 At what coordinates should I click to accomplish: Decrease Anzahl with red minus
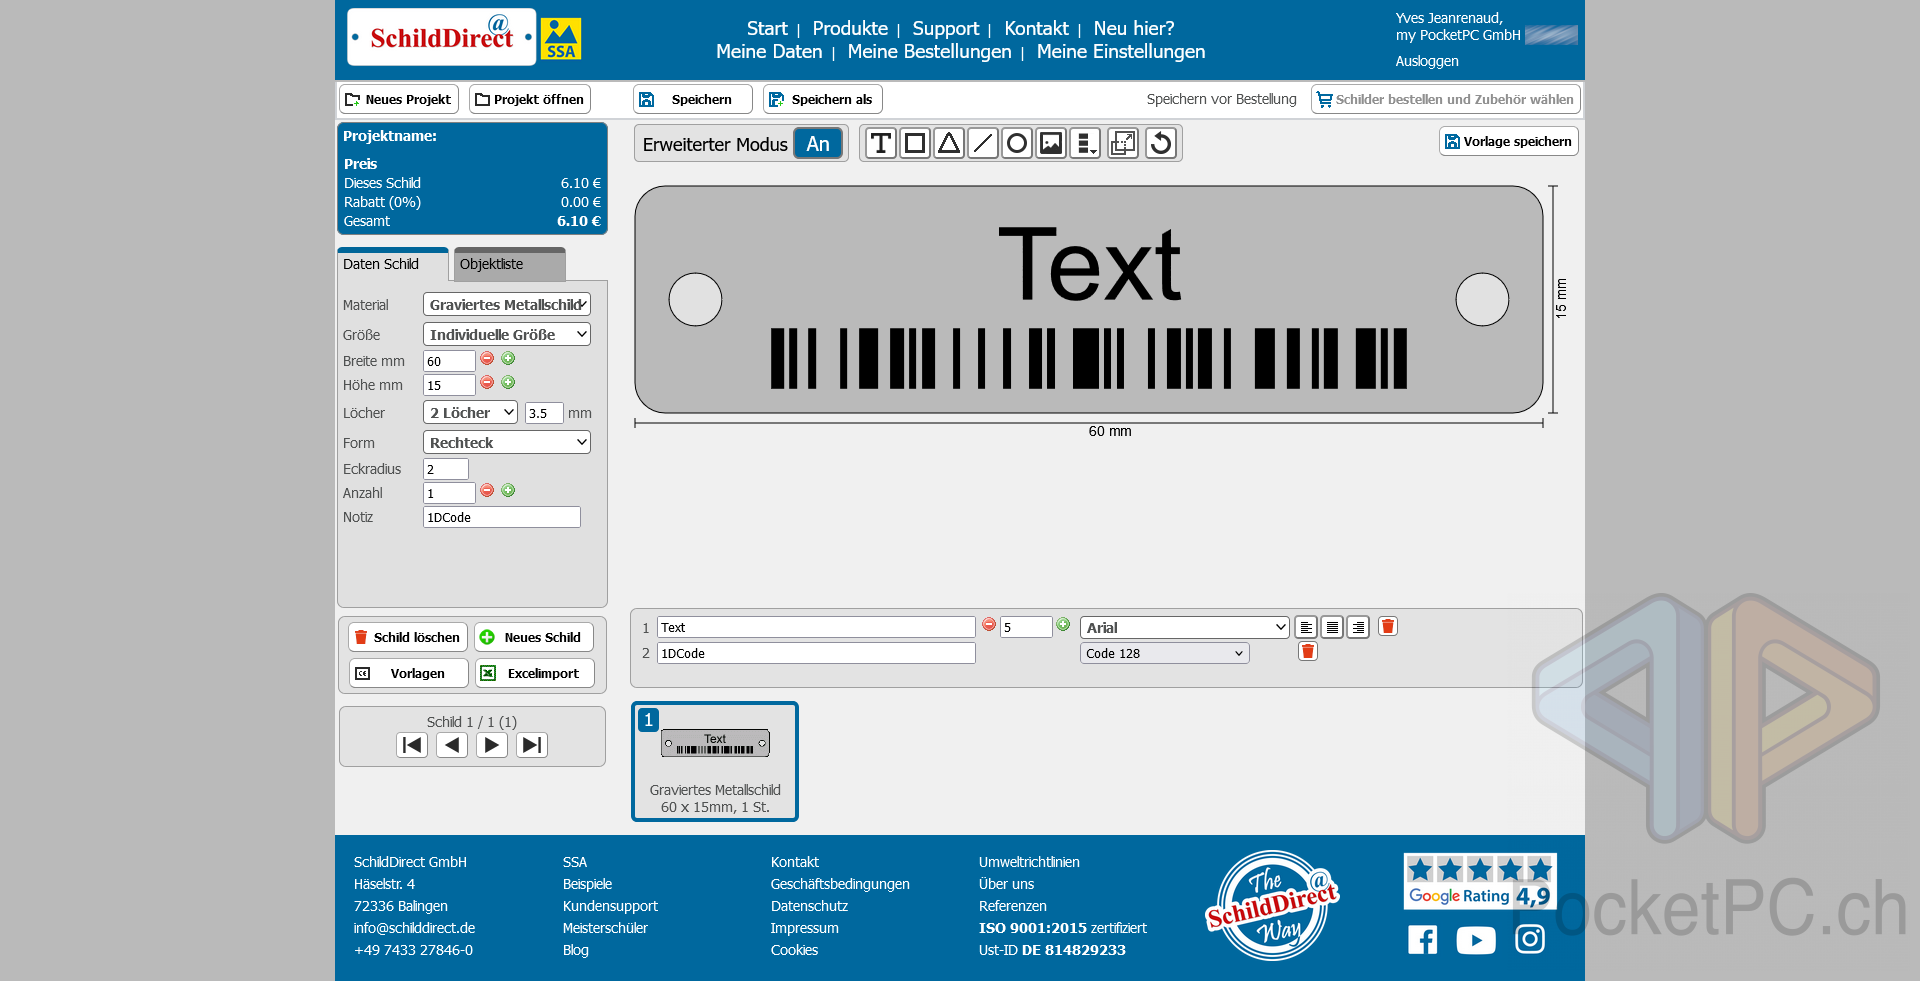[x=487, y=490]
